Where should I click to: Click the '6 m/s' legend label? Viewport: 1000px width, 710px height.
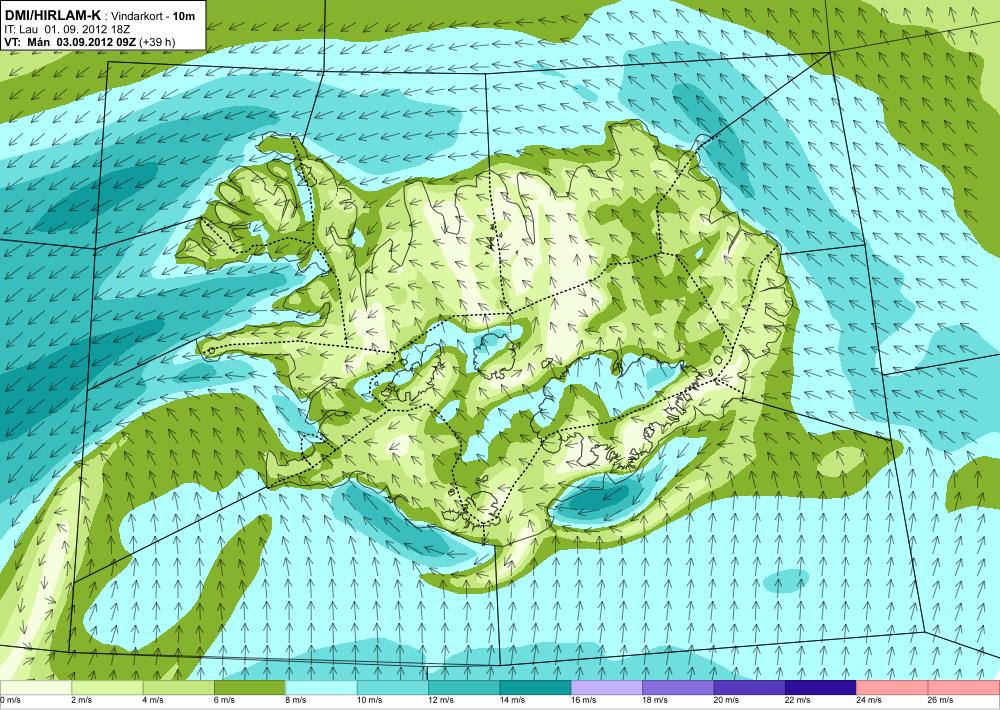[224, 700]
